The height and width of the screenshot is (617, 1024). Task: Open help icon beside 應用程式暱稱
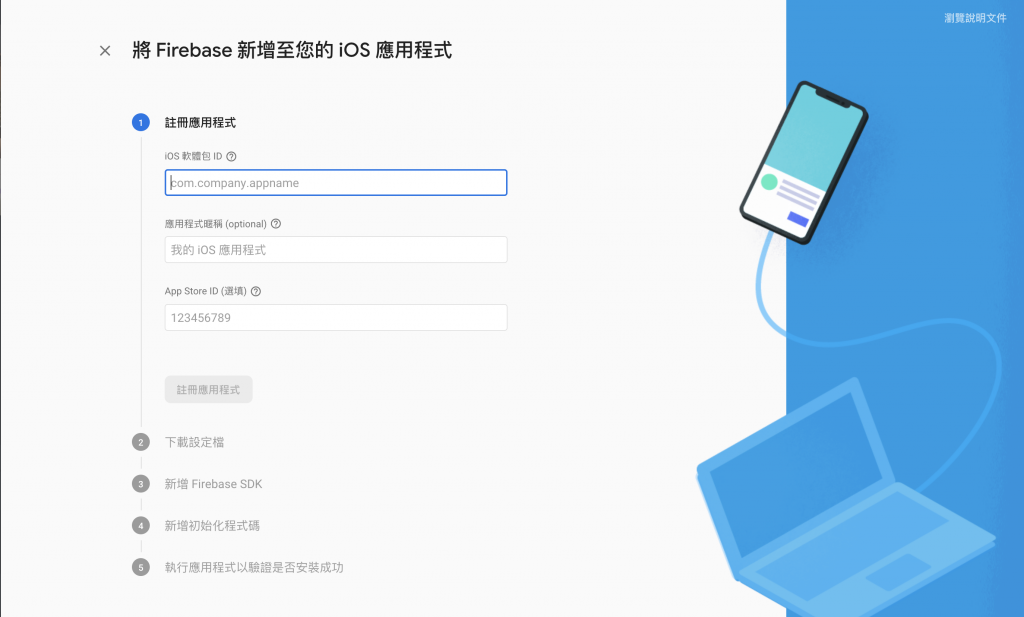coord(276,224)
